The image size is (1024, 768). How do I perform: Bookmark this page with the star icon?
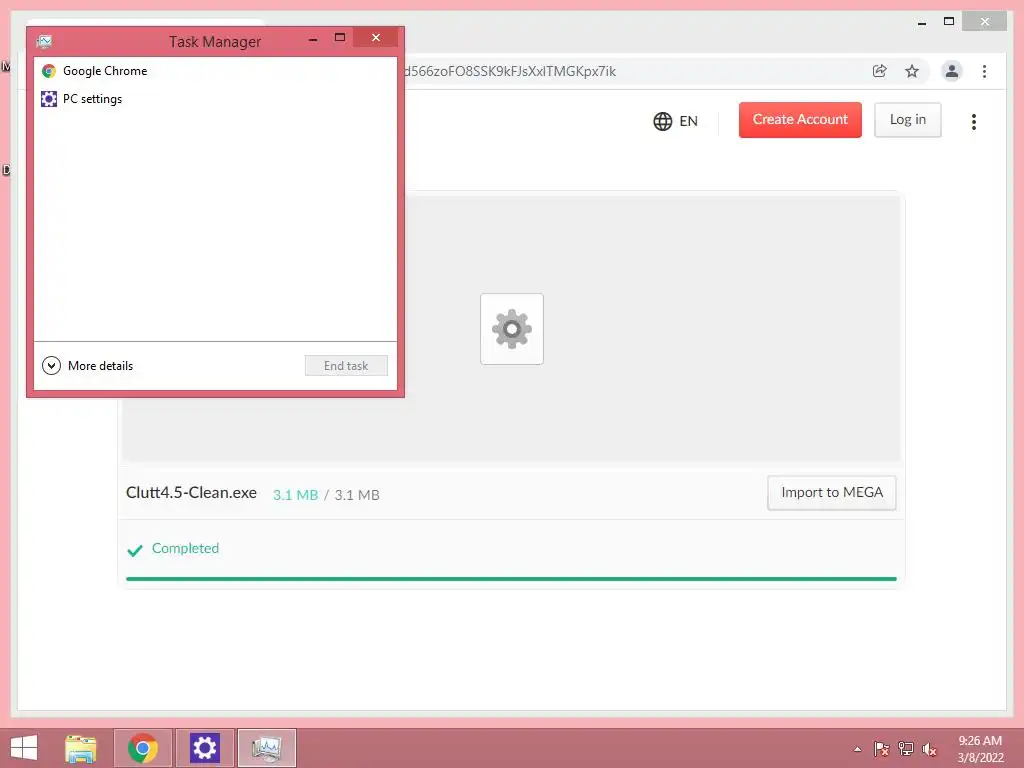point(912,71)
